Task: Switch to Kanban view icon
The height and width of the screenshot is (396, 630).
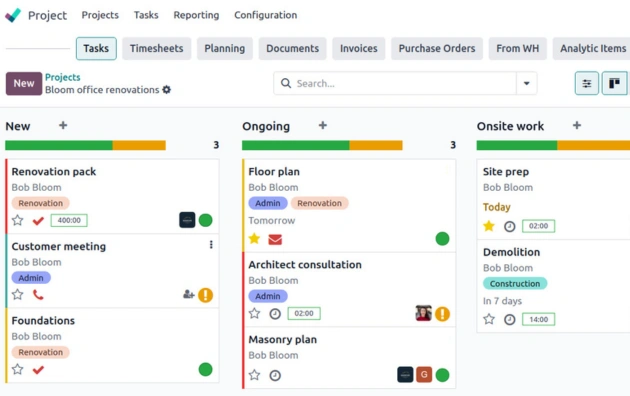Action: click(614, 83)
